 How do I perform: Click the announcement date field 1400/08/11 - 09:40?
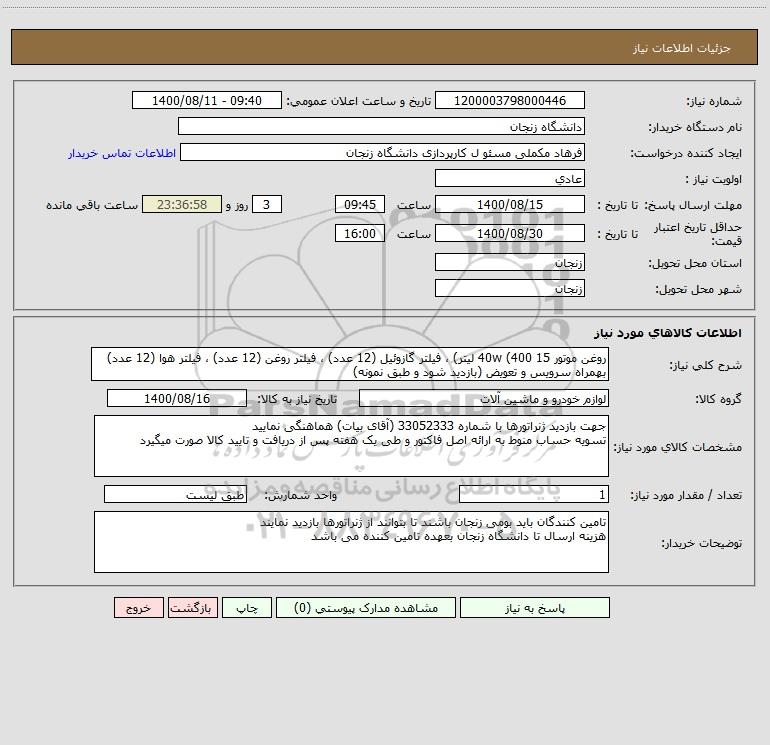tap(207, 100)
